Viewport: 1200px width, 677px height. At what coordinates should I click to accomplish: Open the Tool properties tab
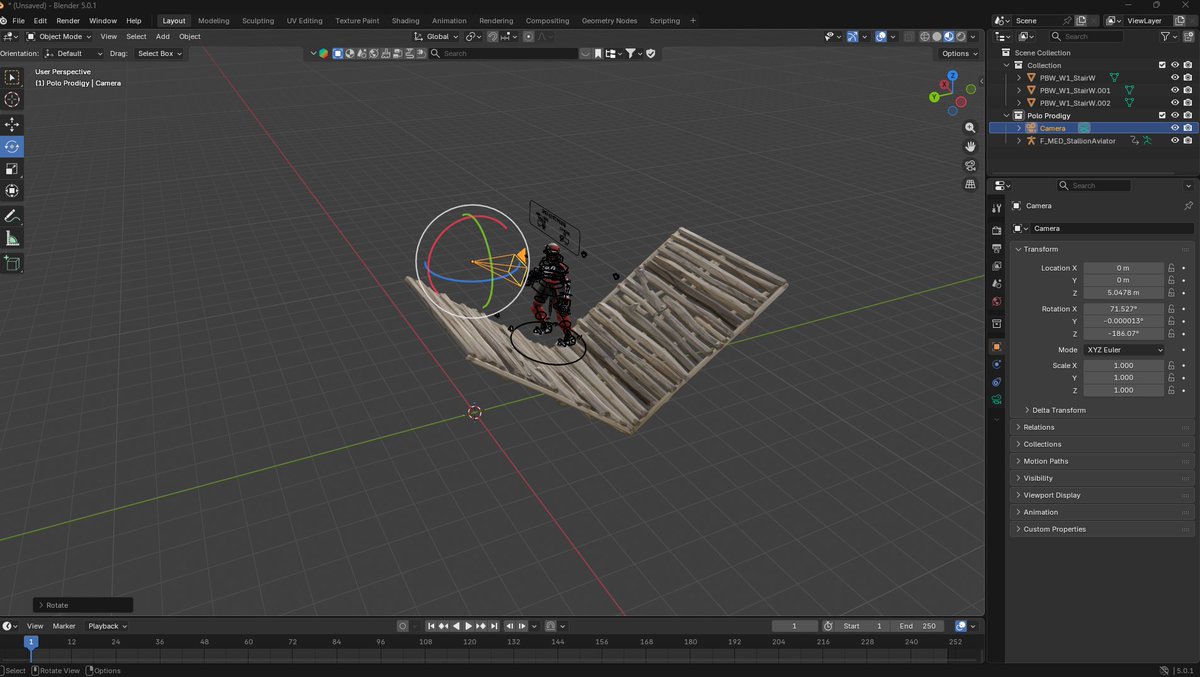click(x=996, y=208)
